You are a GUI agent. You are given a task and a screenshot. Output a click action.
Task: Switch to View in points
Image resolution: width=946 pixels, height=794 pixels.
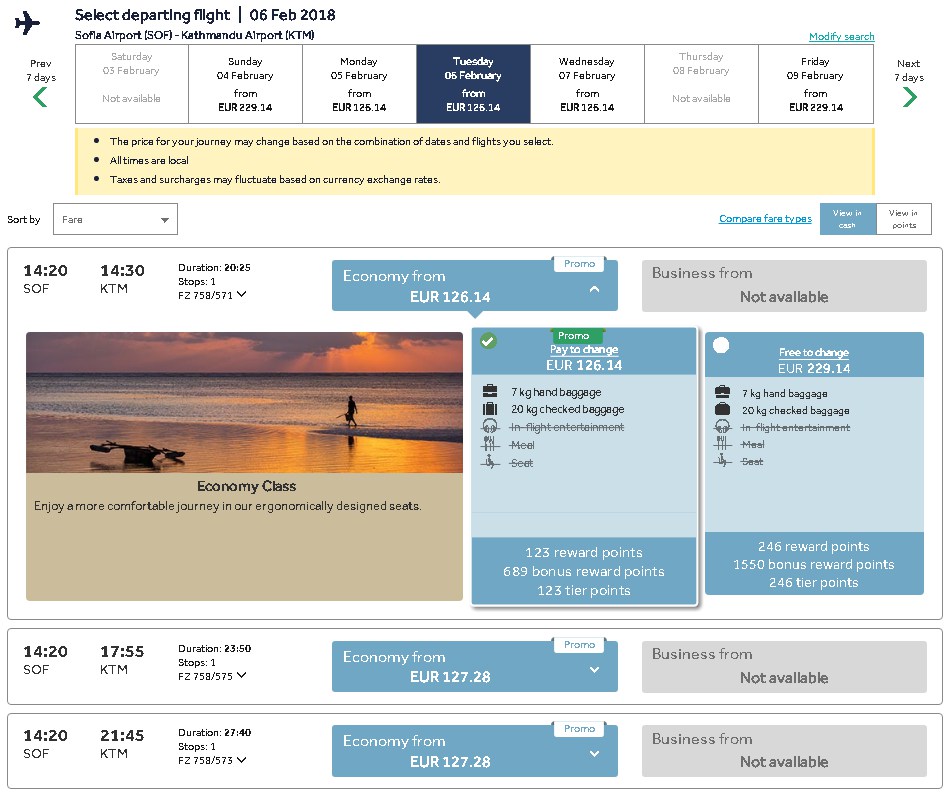904,219
